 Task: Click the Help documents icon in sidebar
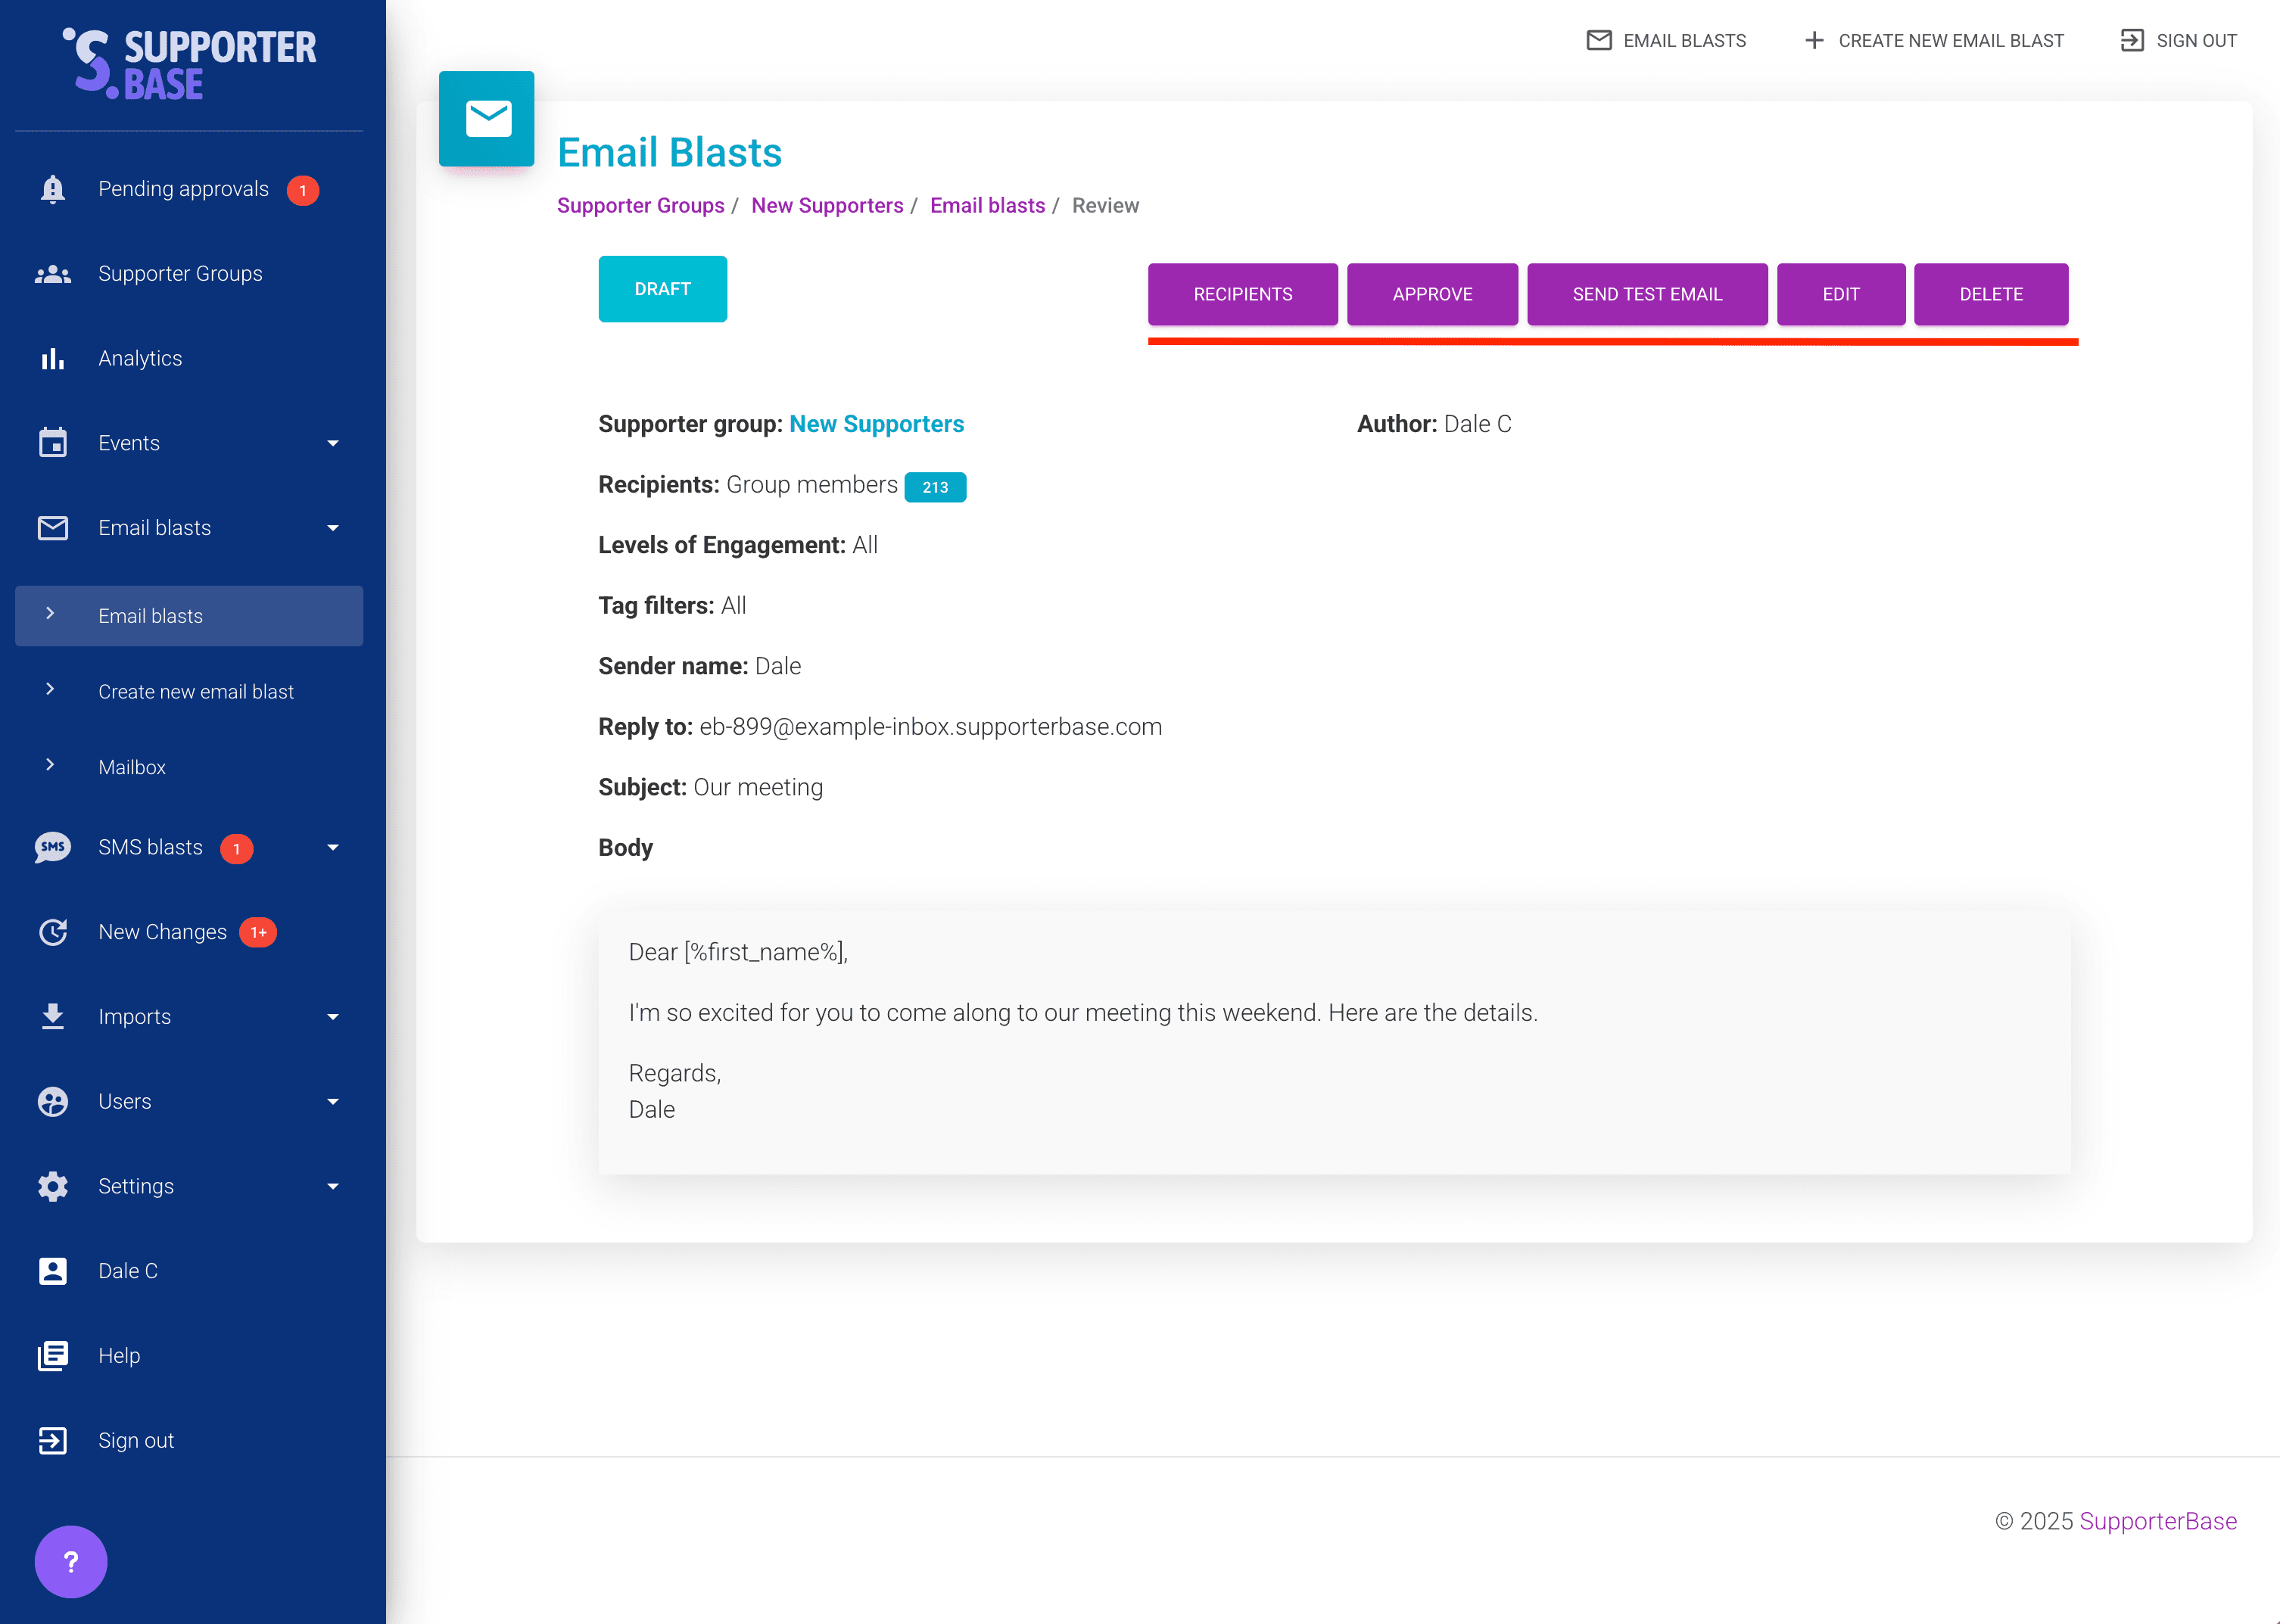pyautogui.click(x=53, y=1355)
